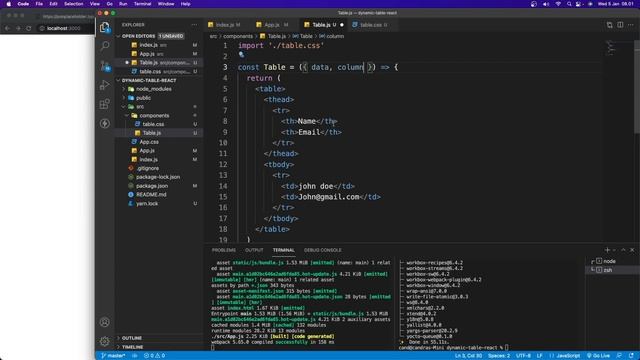Viewport: 640px width, 360px height.
Task: Open the terminal launch profile dropdown
Action: point(614,250)
